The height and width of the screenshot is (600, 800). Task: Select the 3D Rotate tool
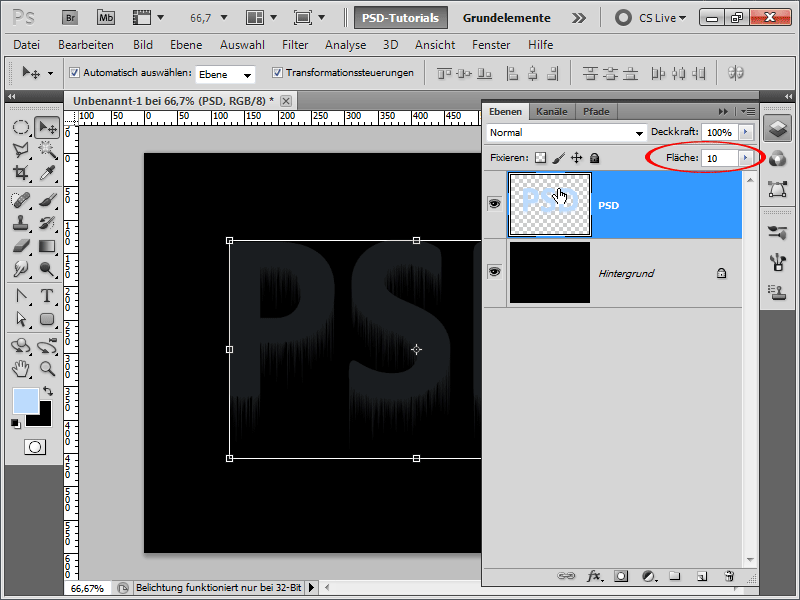point(20,346)
